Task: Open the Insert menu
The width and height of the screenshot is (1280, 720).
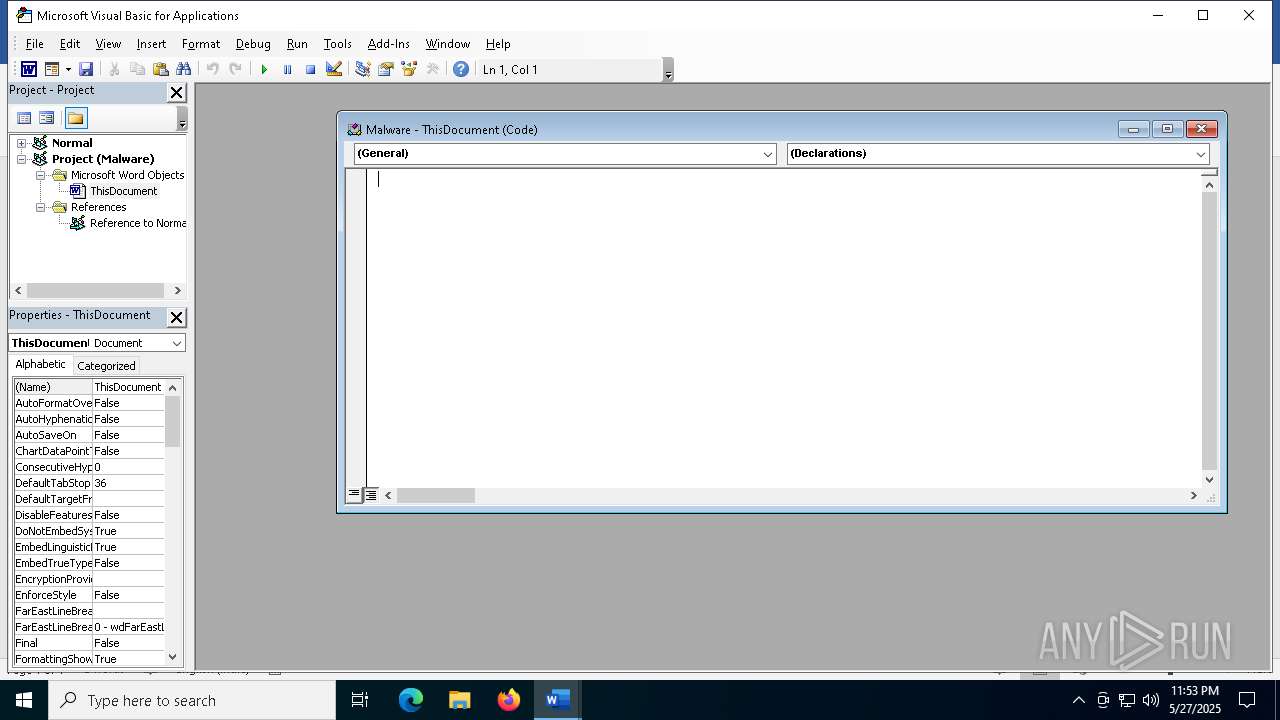Action: [x=151, y=44]
